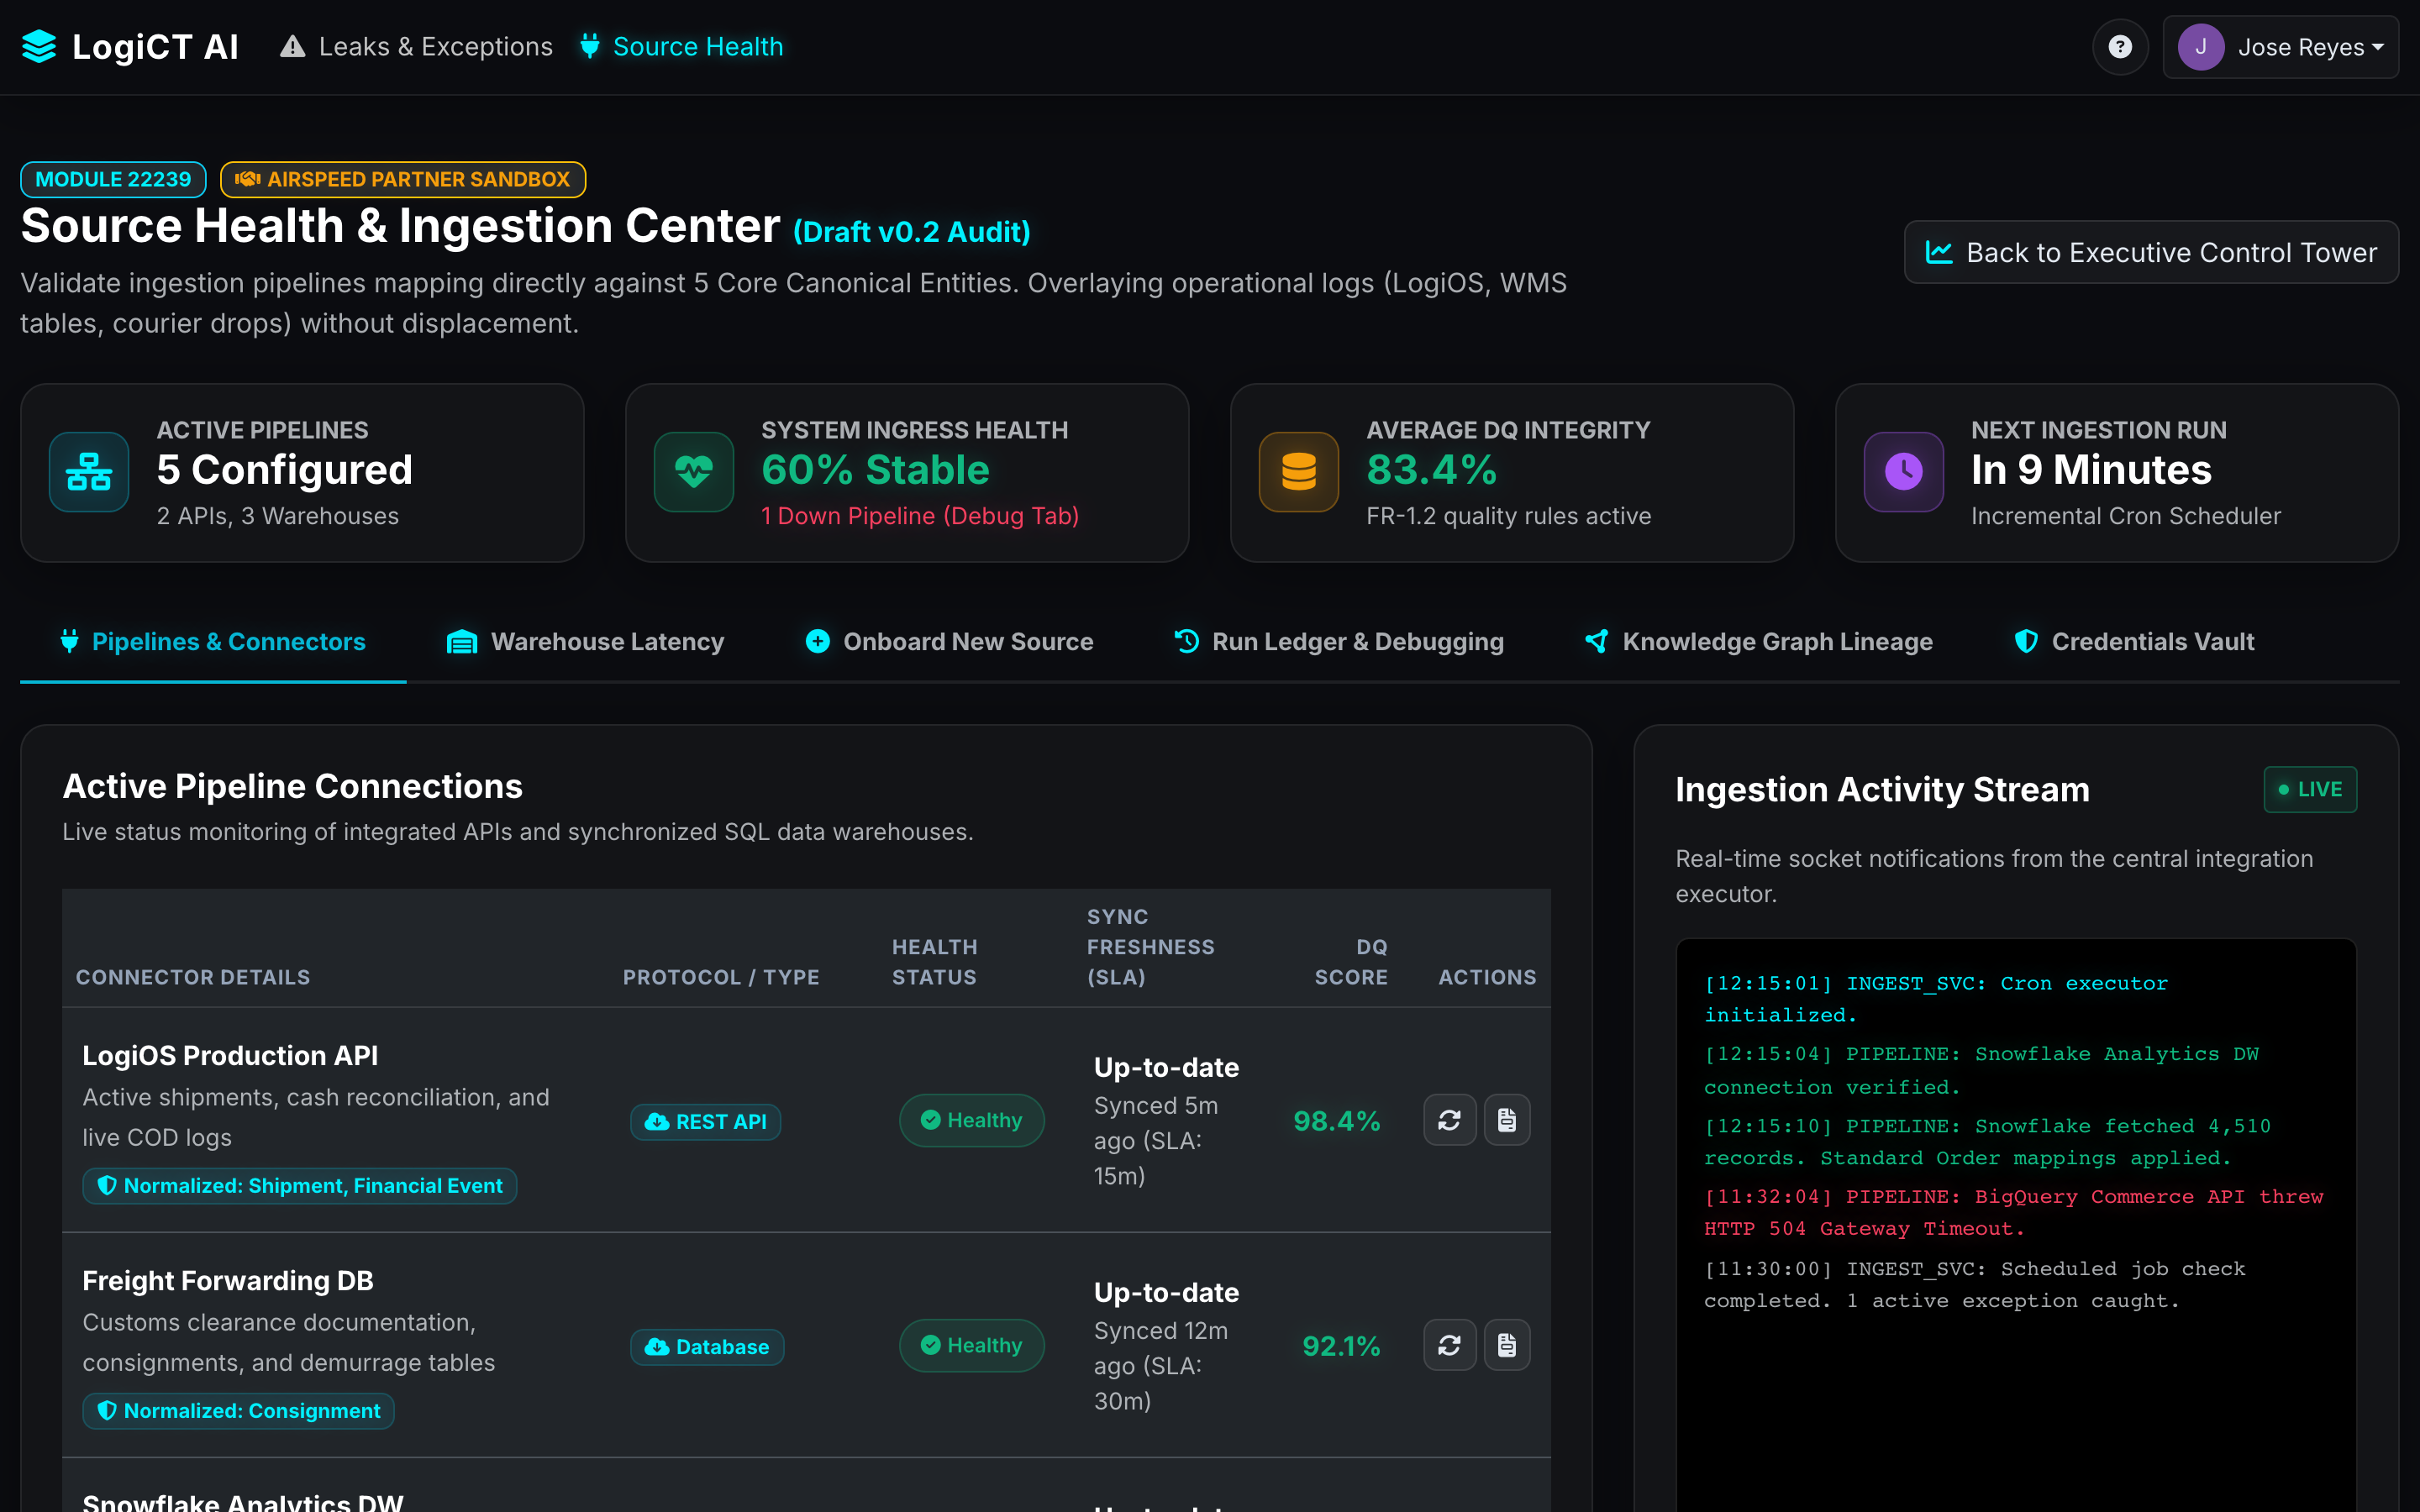
Task: Click Back to Executive Control Tower button
Action: pyautogui.click(x=2151, y=252)
